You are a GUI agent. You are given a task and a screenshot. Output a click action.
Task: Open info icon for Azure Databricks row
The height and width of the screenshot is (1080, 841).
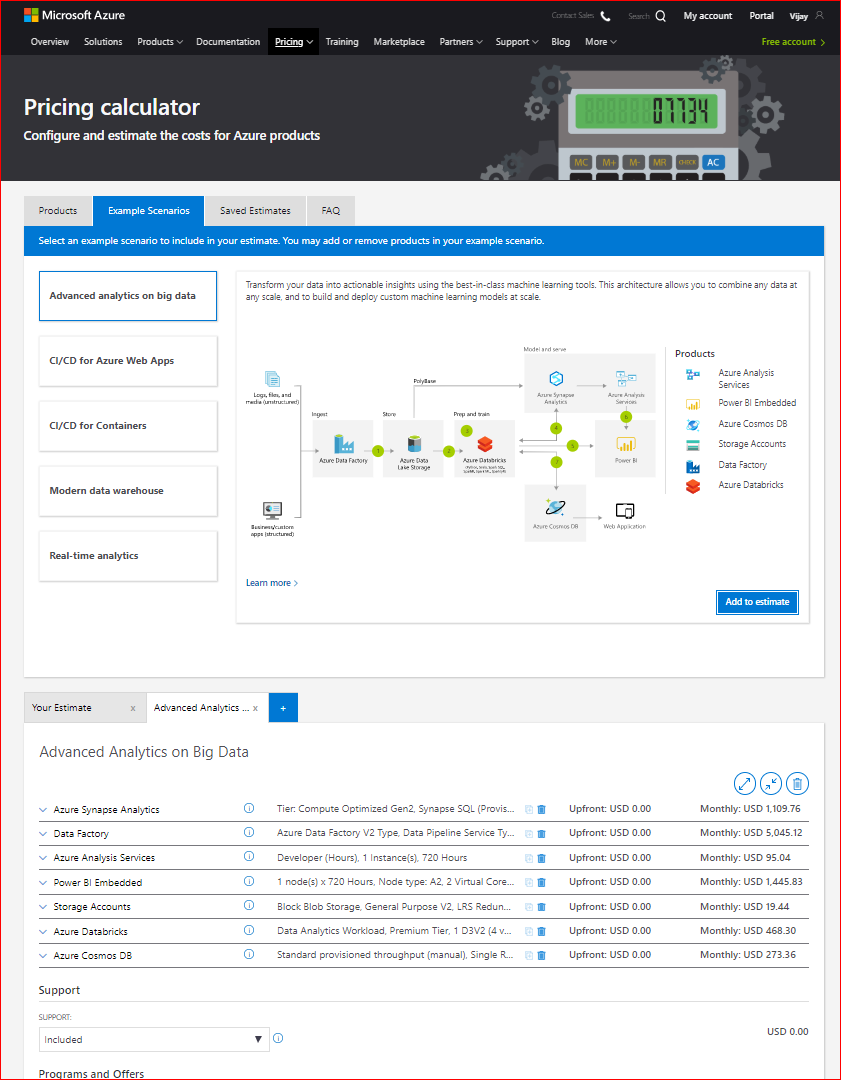click(249, 930)
